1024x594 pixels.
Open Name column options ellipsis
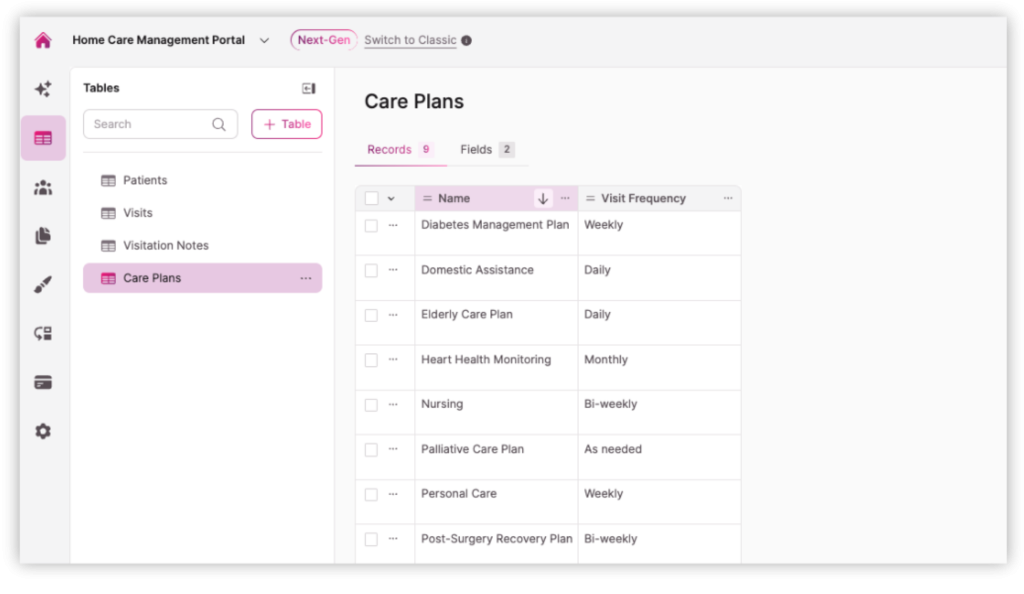(565, 198)
